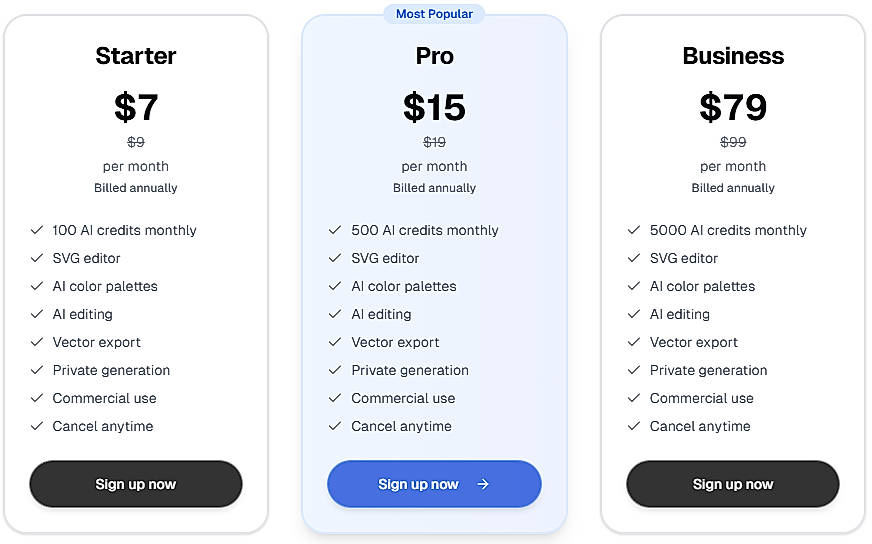Click checkmark beside 5000 AI credits monthly
Viewport: 872px width, 544px height.
[x=634, y=230]
